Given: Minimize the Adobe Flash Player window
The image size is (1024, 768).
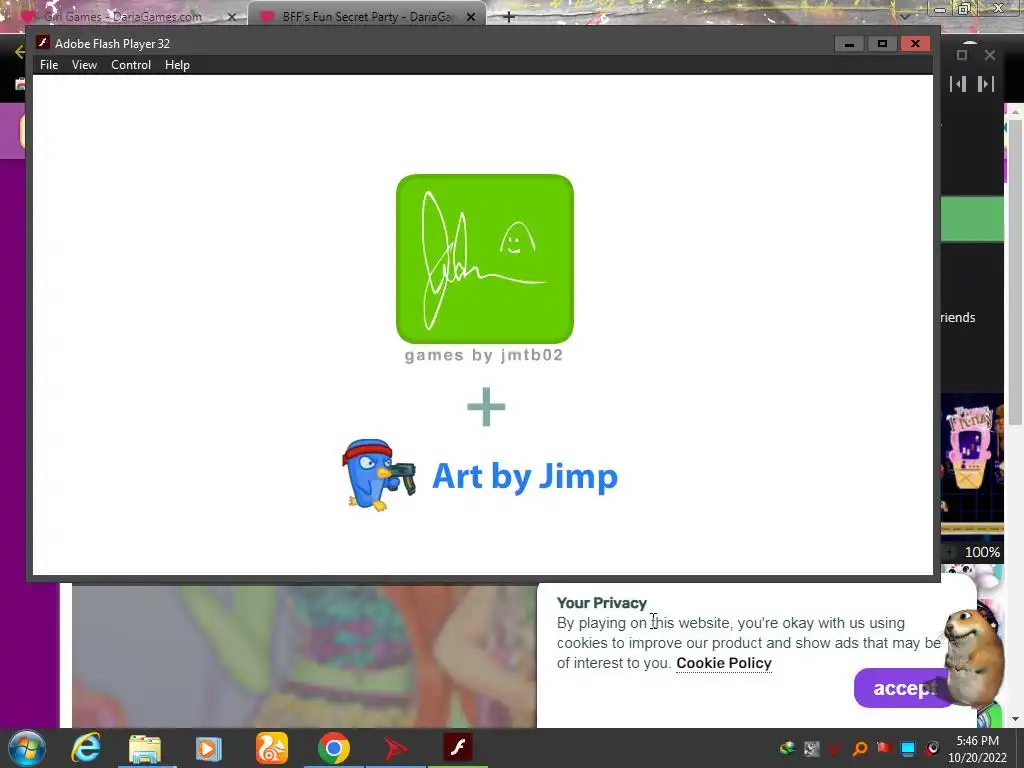Looking at the screenshot, I should click(x=850, y=44).
